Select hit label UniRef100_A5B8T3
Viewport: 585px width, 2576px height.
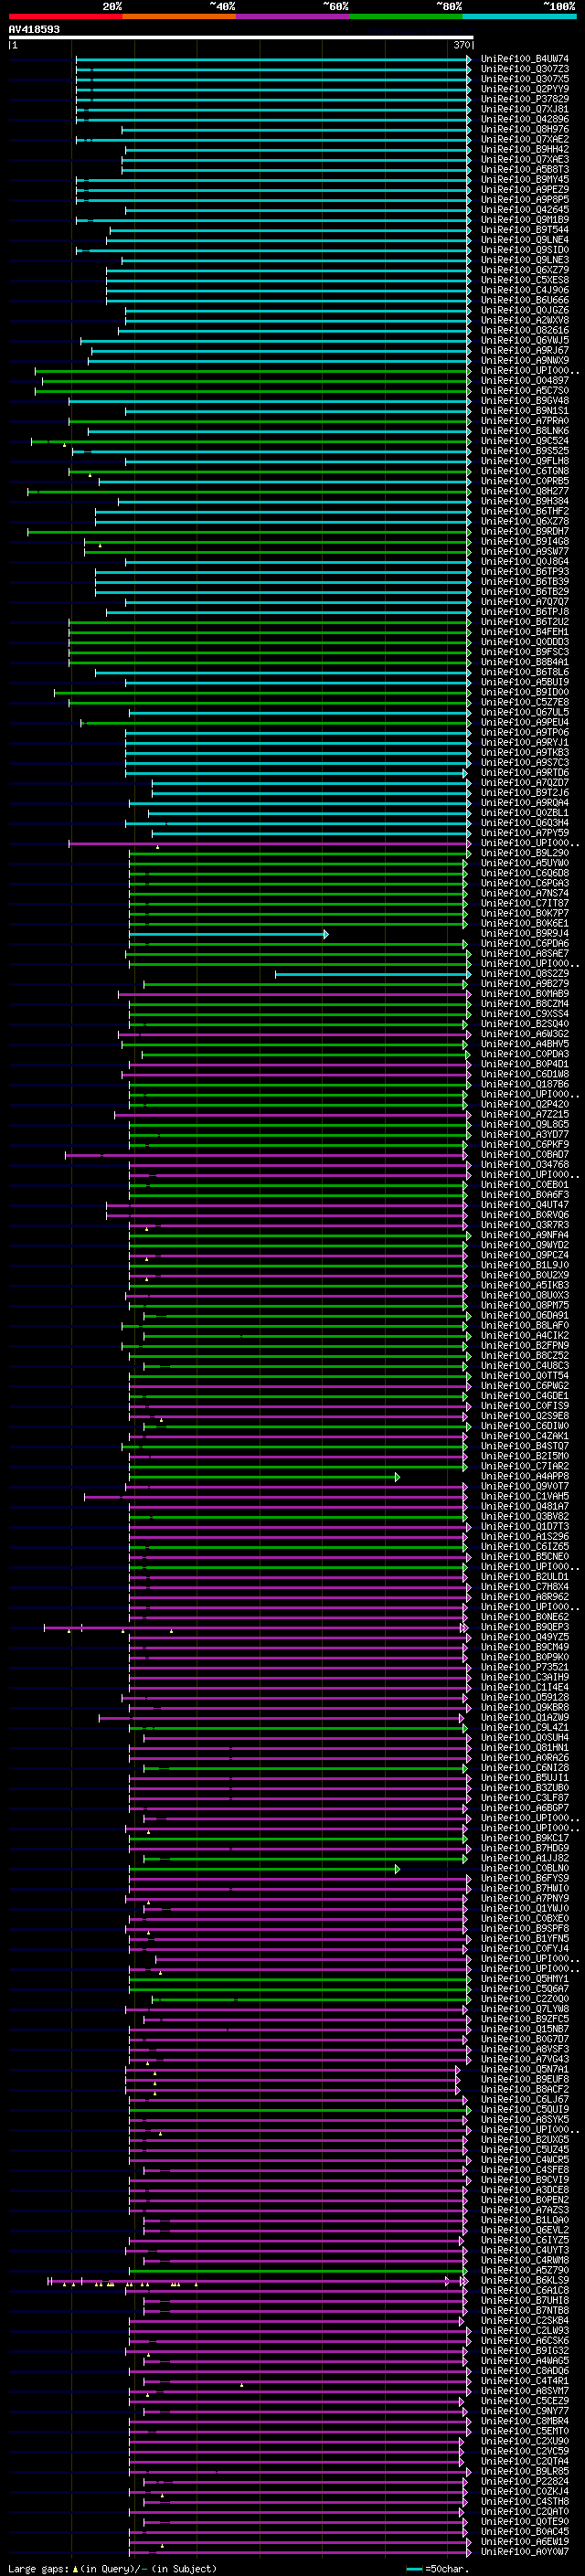pos(525,170)
